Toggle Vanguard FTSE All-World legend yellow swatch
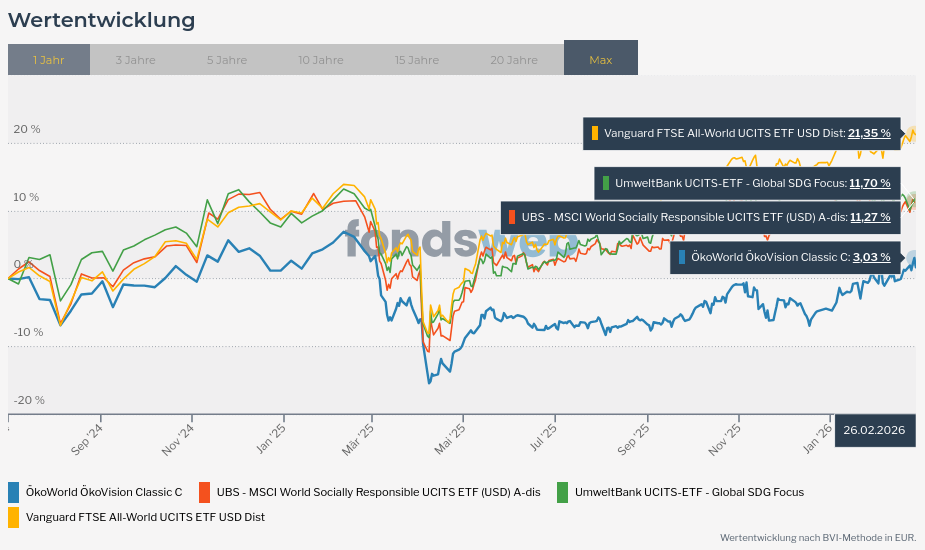 14,518
